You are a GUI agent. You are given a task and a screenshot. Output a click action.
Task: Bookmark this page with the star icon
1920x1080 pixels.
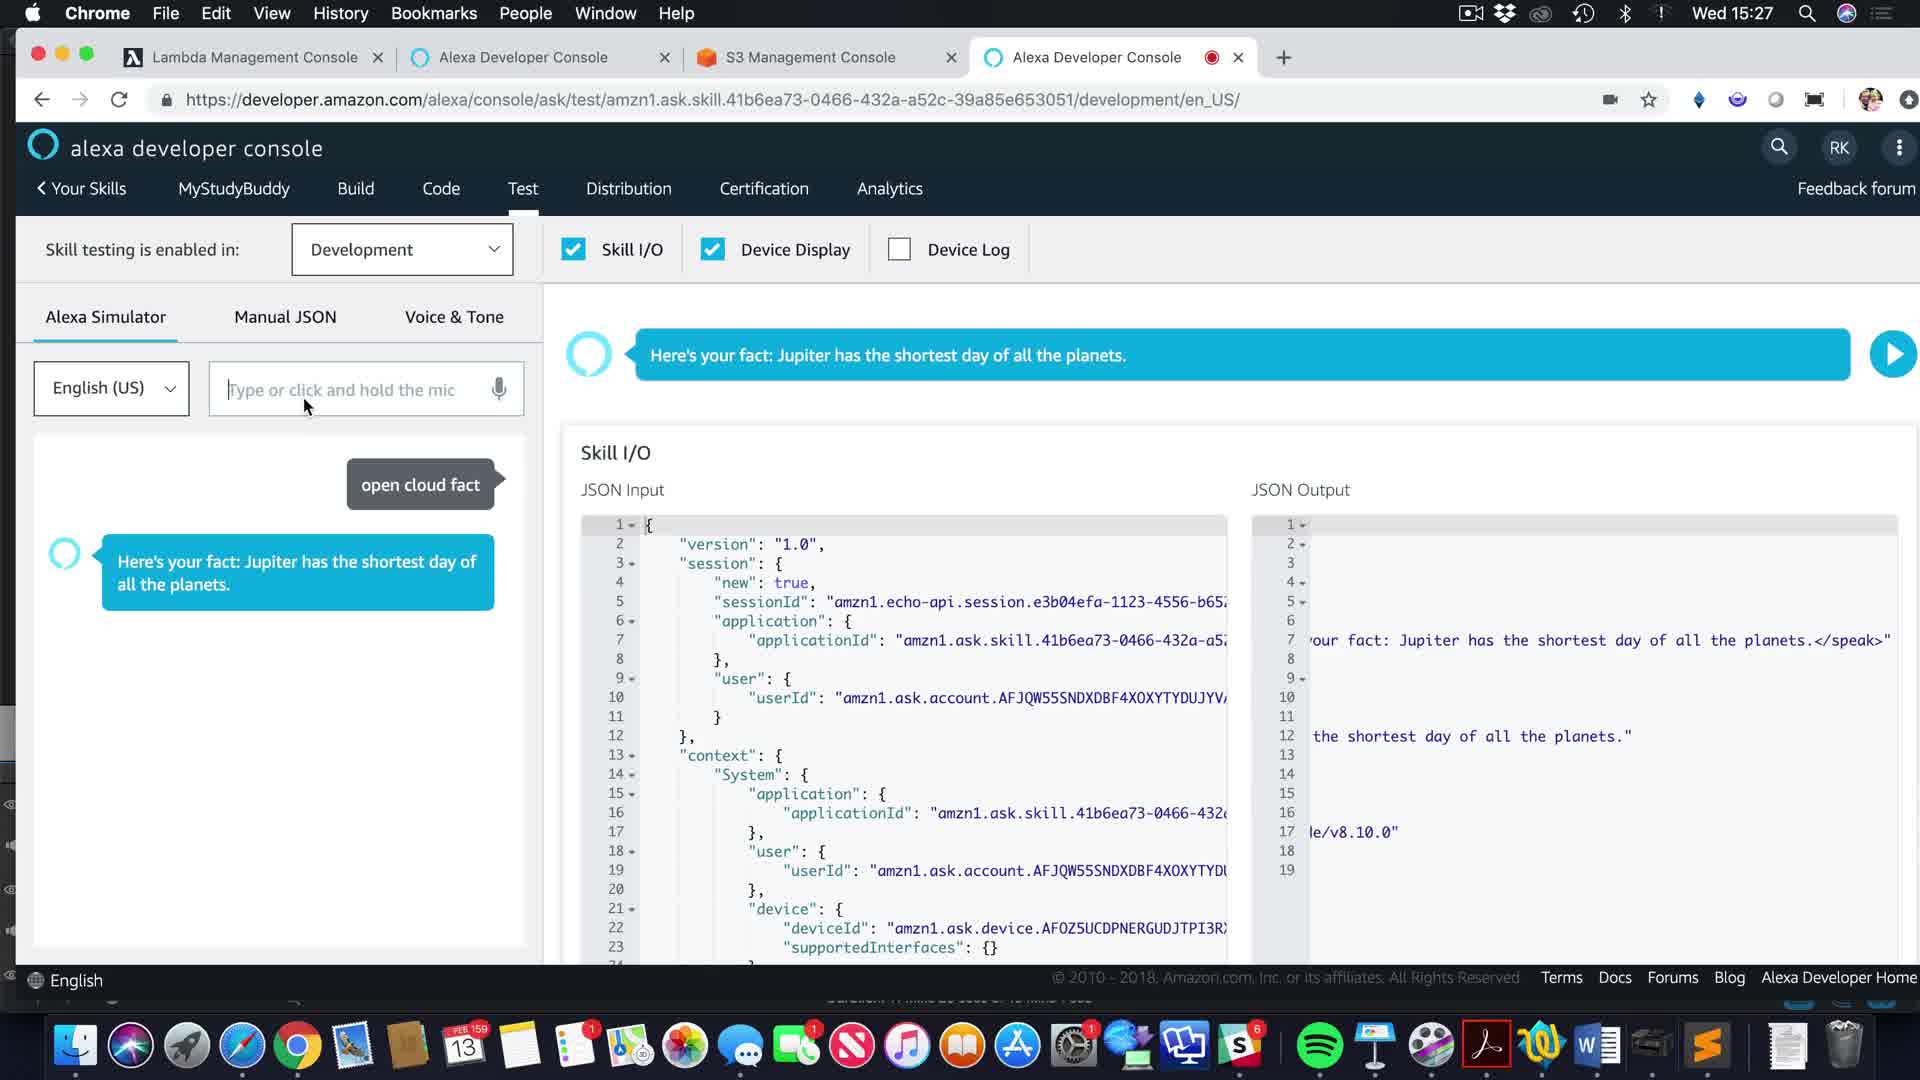[x=1648, y=100]
